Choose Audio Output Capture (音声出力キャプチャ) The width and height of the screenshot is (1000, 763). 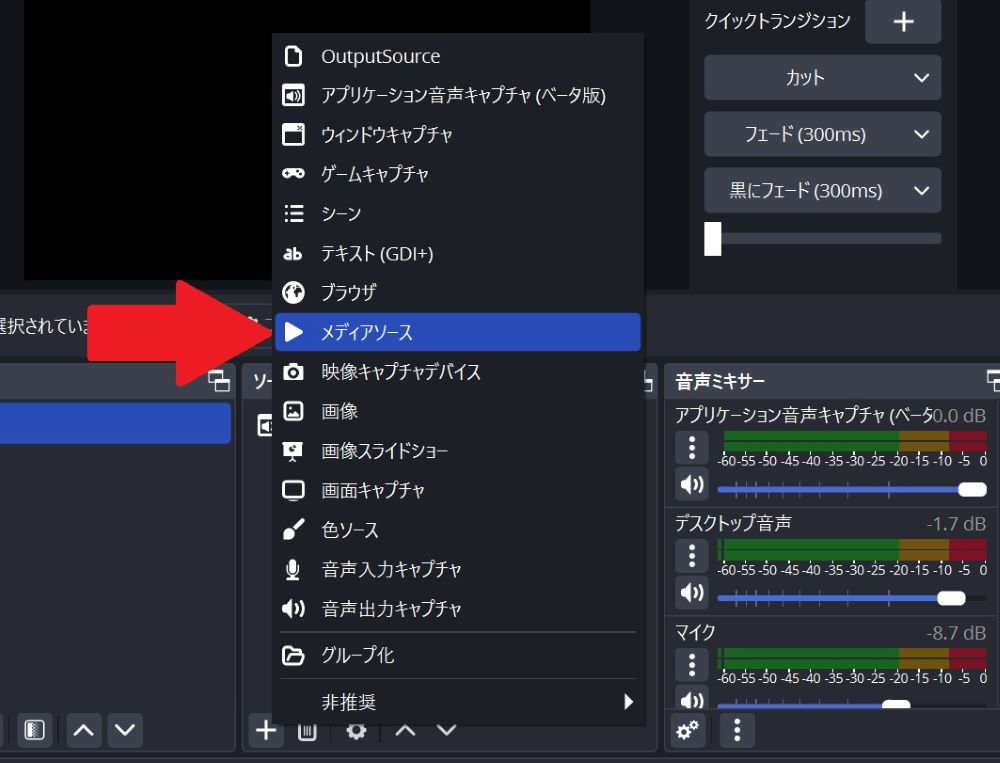coord(457,609)
